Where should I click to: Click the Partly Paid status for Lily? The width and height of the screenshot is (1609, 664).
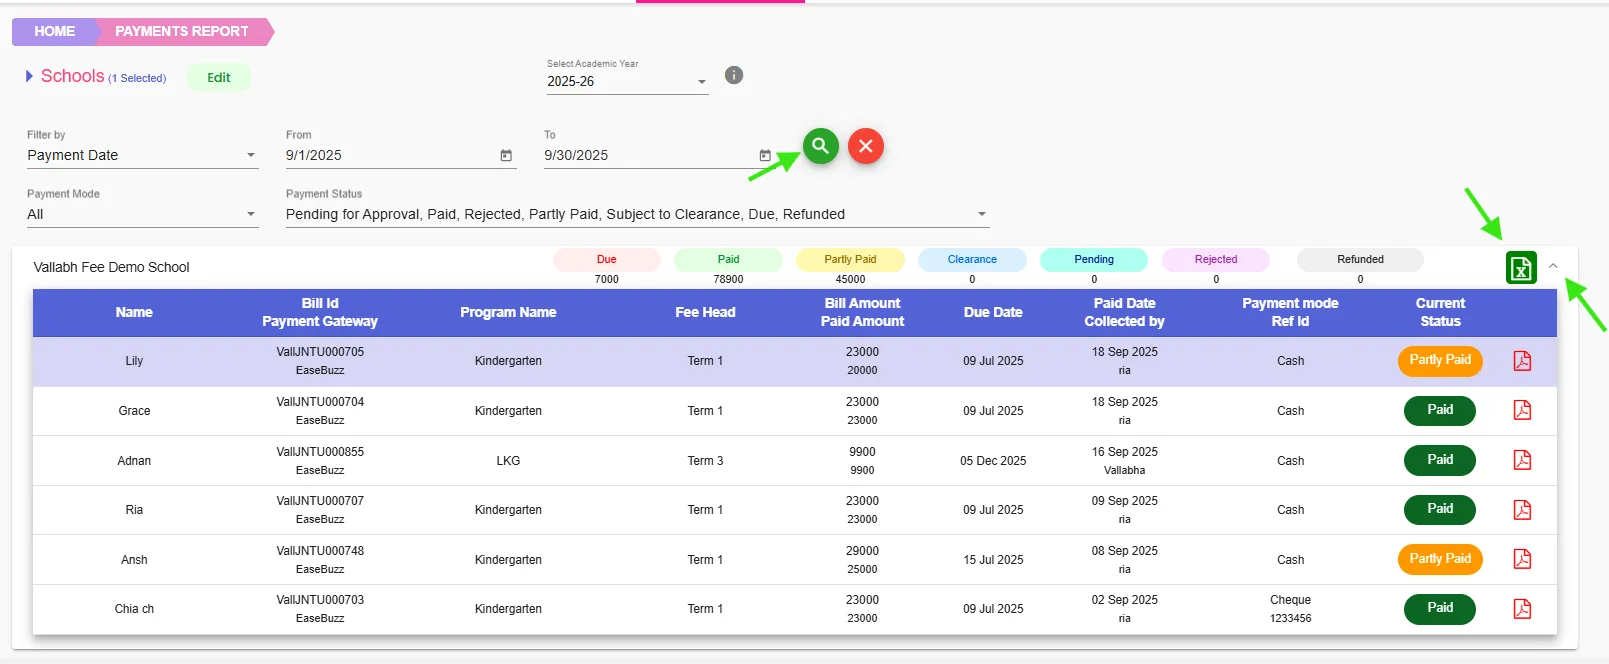coord(1440,360)
